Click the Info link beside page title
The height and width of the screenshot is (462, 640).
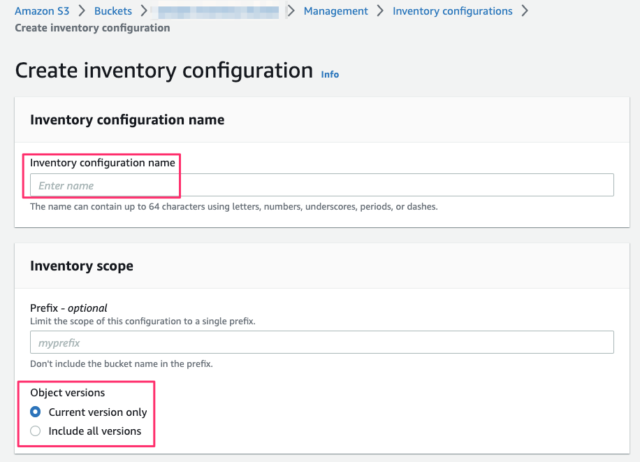pos(329,74)
